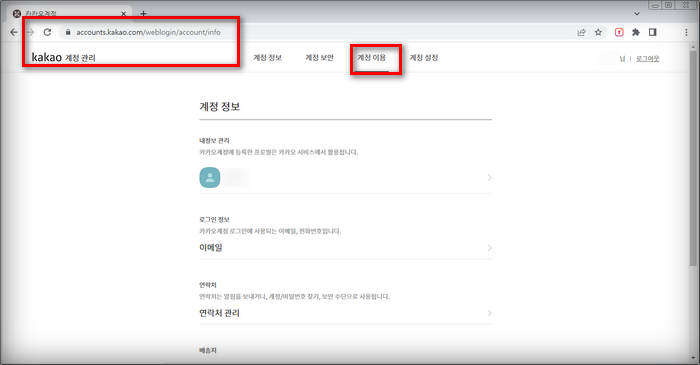This screenshot has width=700, height=365.
Task: Go forward with the browser forward arrow
Action: [30, 32]
